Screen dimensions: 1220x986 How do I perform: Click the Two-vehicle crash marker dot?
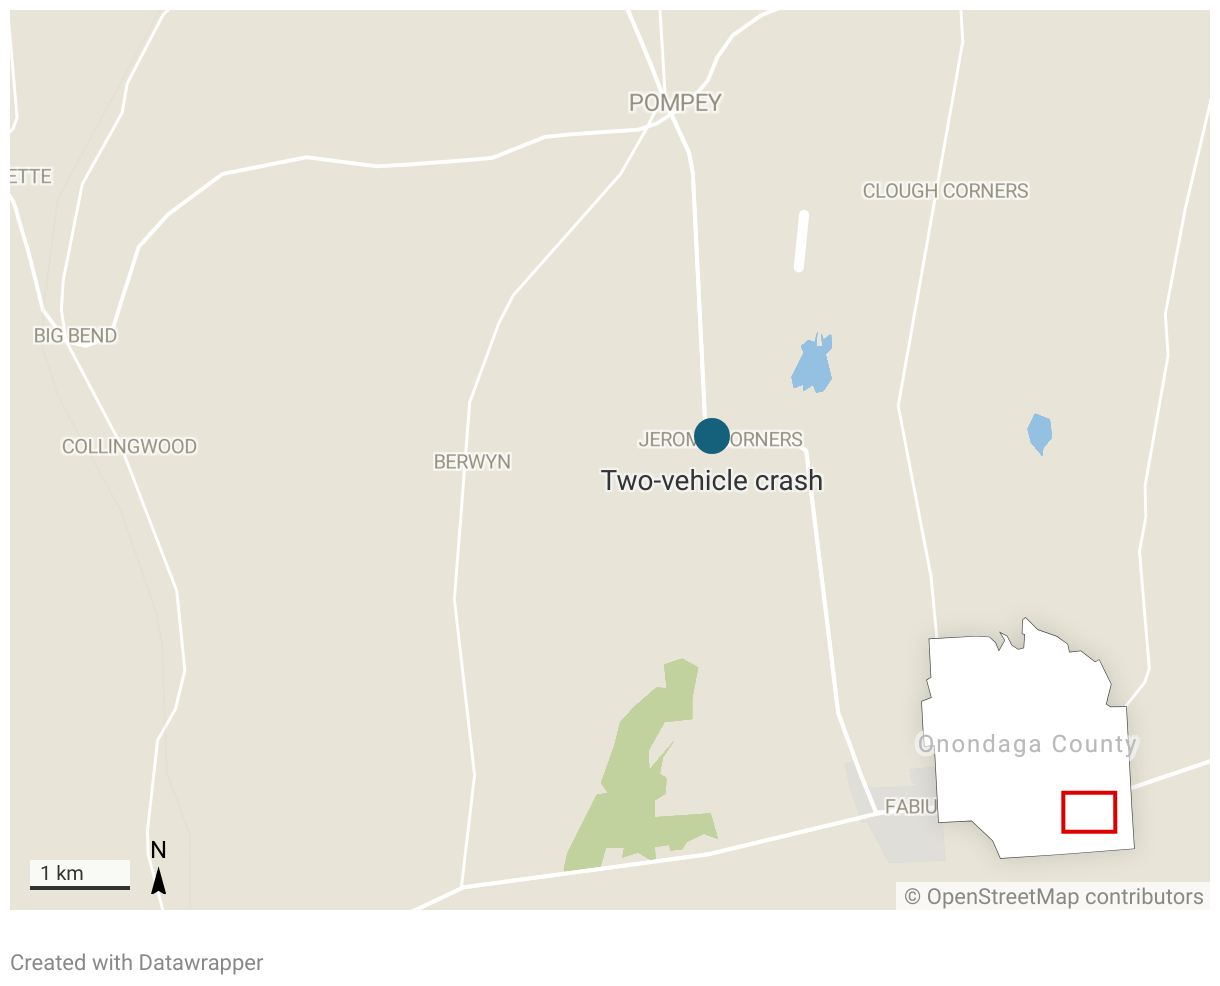coord(711,436)
